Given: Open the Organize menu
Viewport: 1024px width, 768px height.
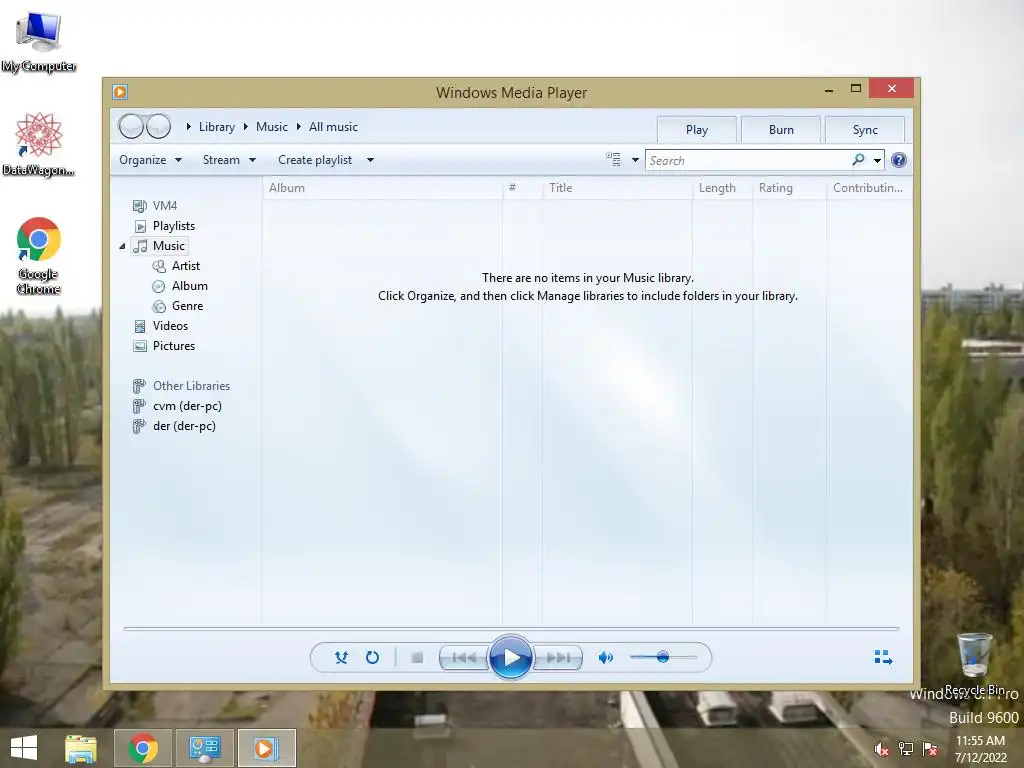Looking at the screenshot, I should coord(150,160).
